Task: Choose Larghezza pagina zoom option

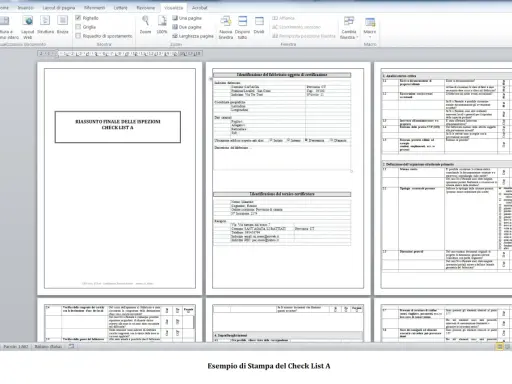Action: coord(193,36)
